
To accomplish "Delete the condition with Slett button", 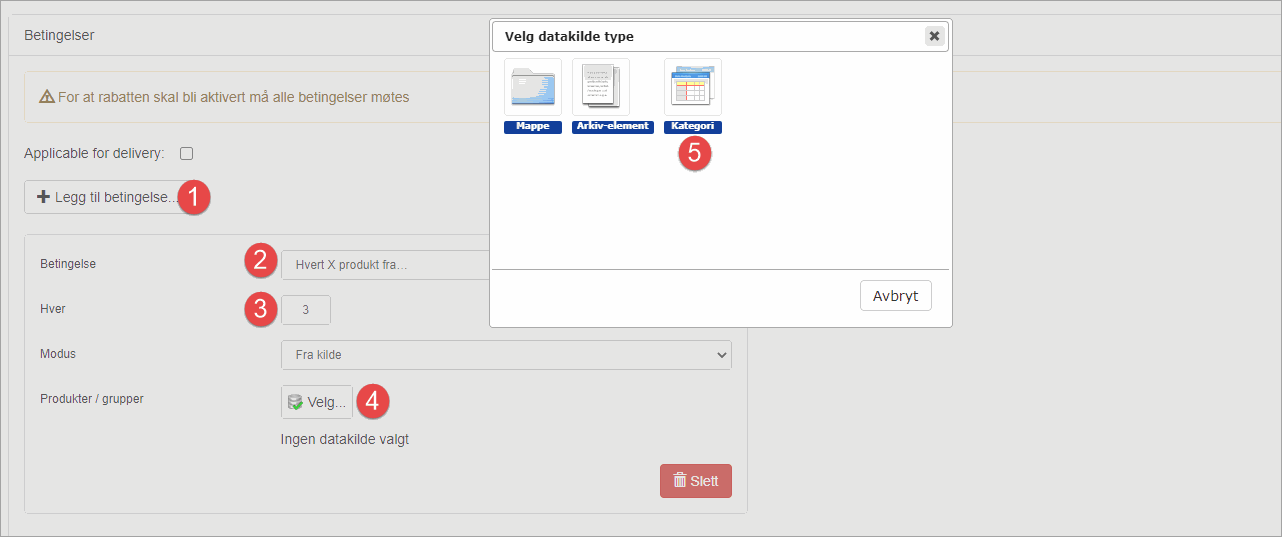I will (x=696, y=481).
